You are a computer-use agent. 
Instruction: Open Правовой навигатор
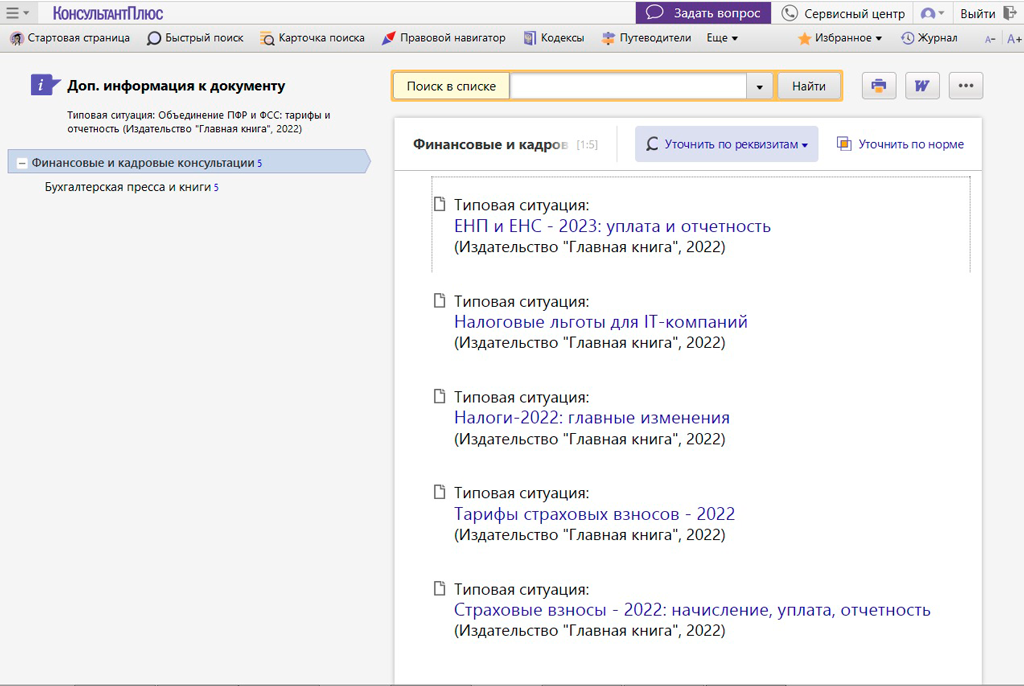444,38
